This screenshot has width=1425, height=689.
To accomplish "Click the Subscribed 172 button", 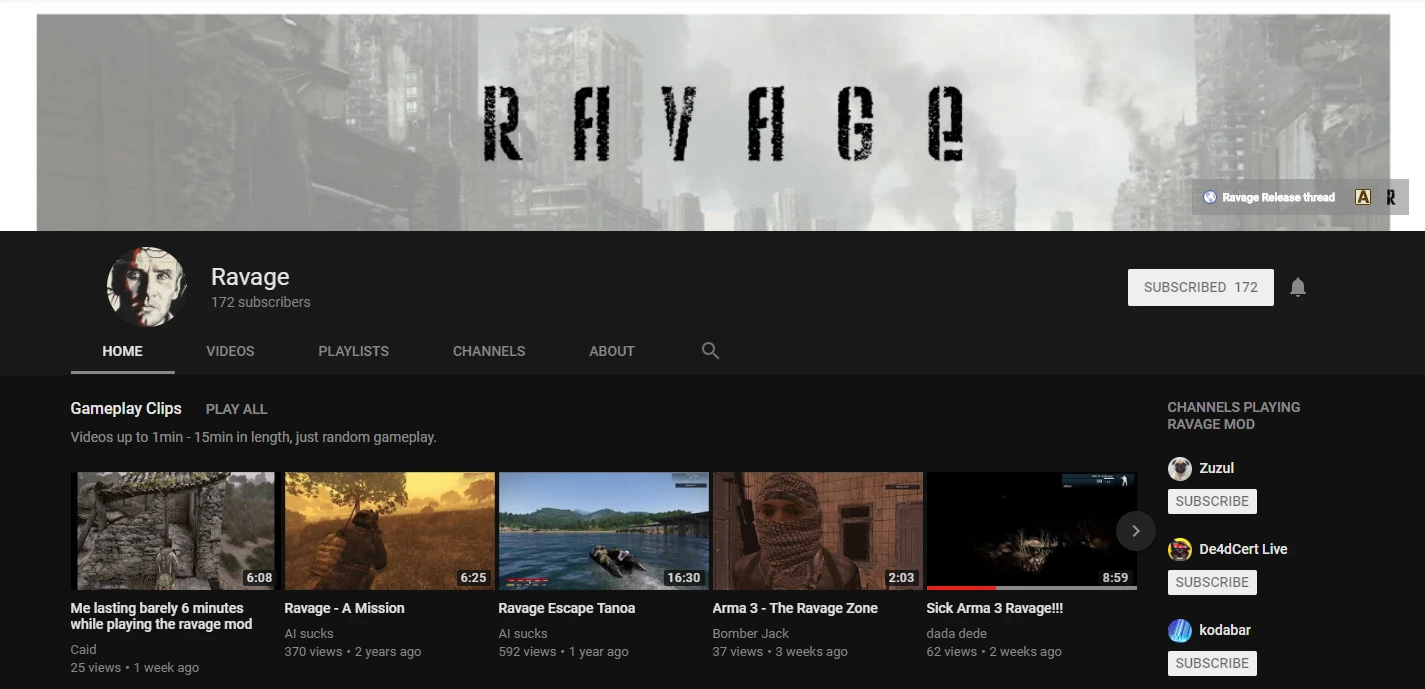I will pyautogui.click(x=1201, y=287).
